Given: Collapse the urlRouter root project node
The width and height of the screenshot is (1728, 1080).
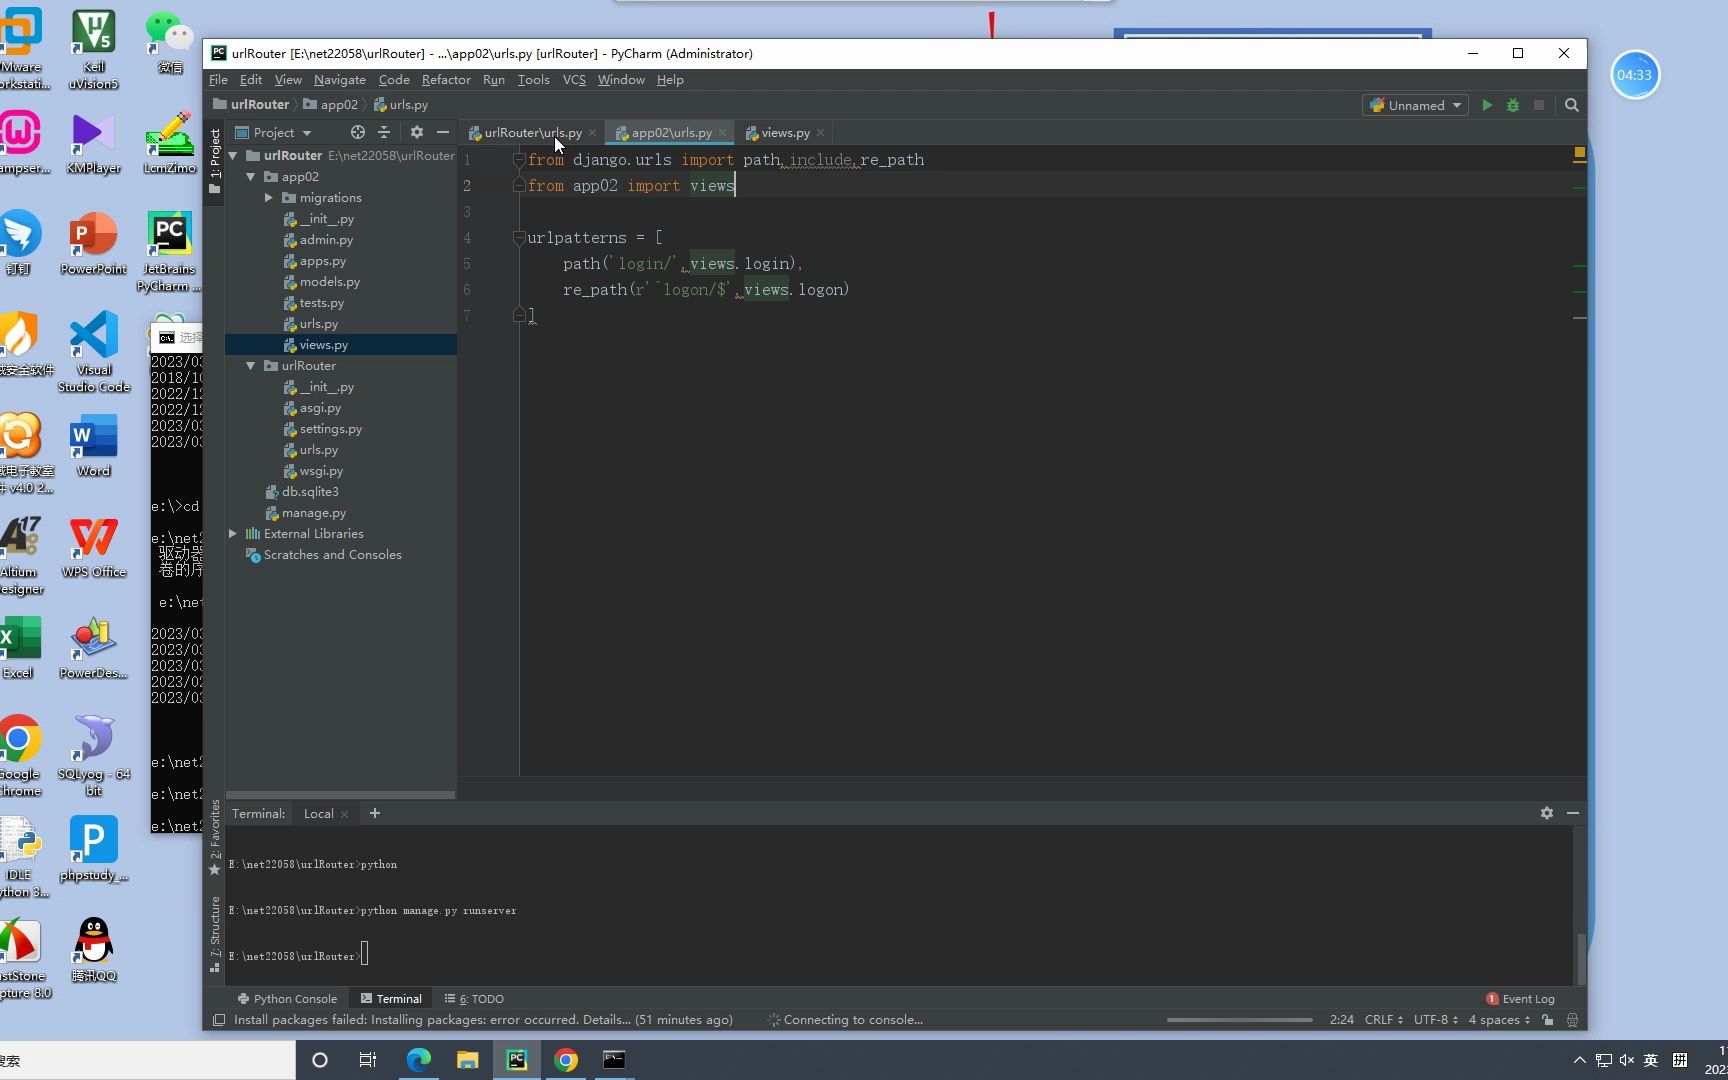Looking at the screenshot, I should [233, 156].
